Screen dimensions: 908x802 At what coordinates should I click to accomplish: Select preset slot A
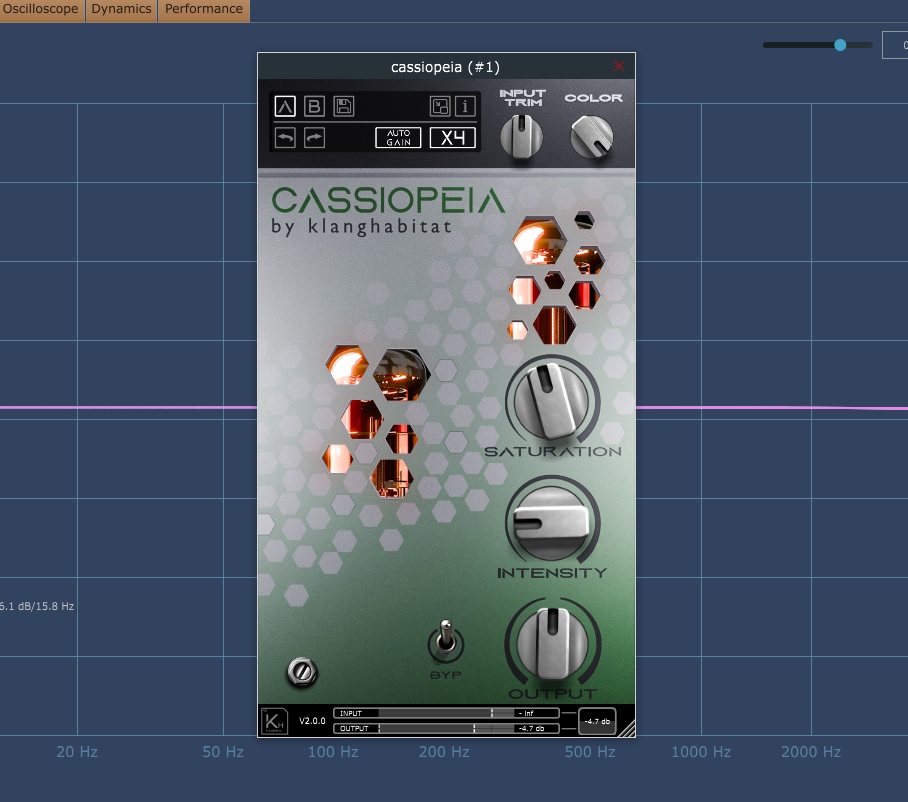(x=285, y=106)
